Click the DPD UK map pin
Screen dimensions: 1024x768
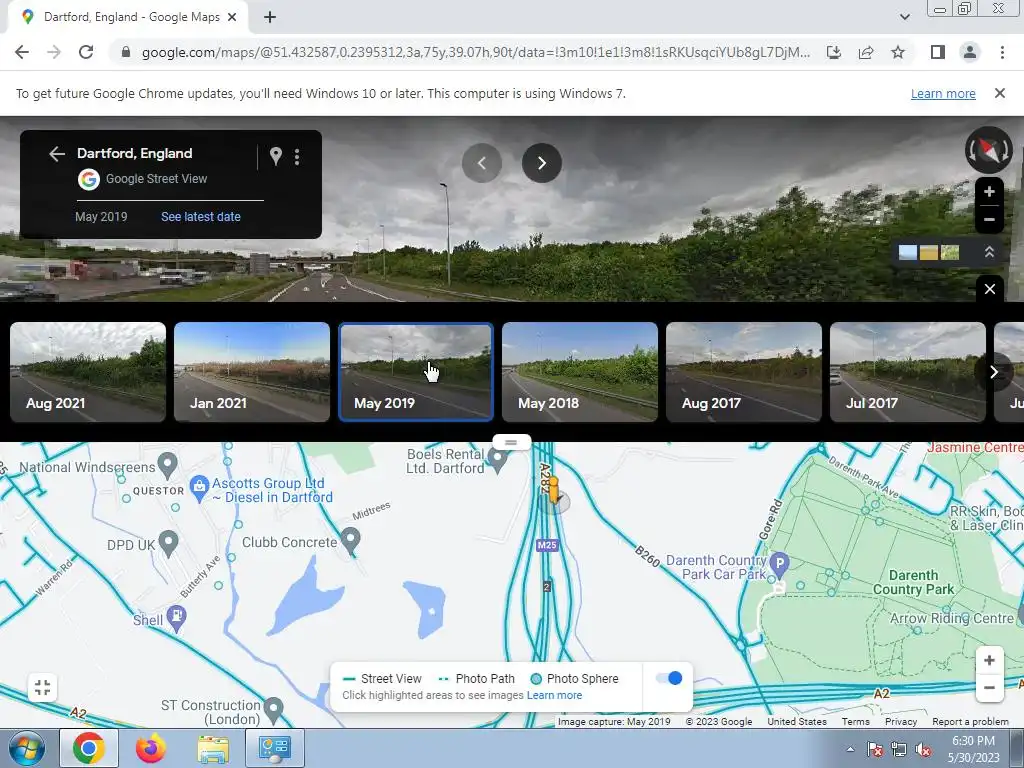point(168,543)
